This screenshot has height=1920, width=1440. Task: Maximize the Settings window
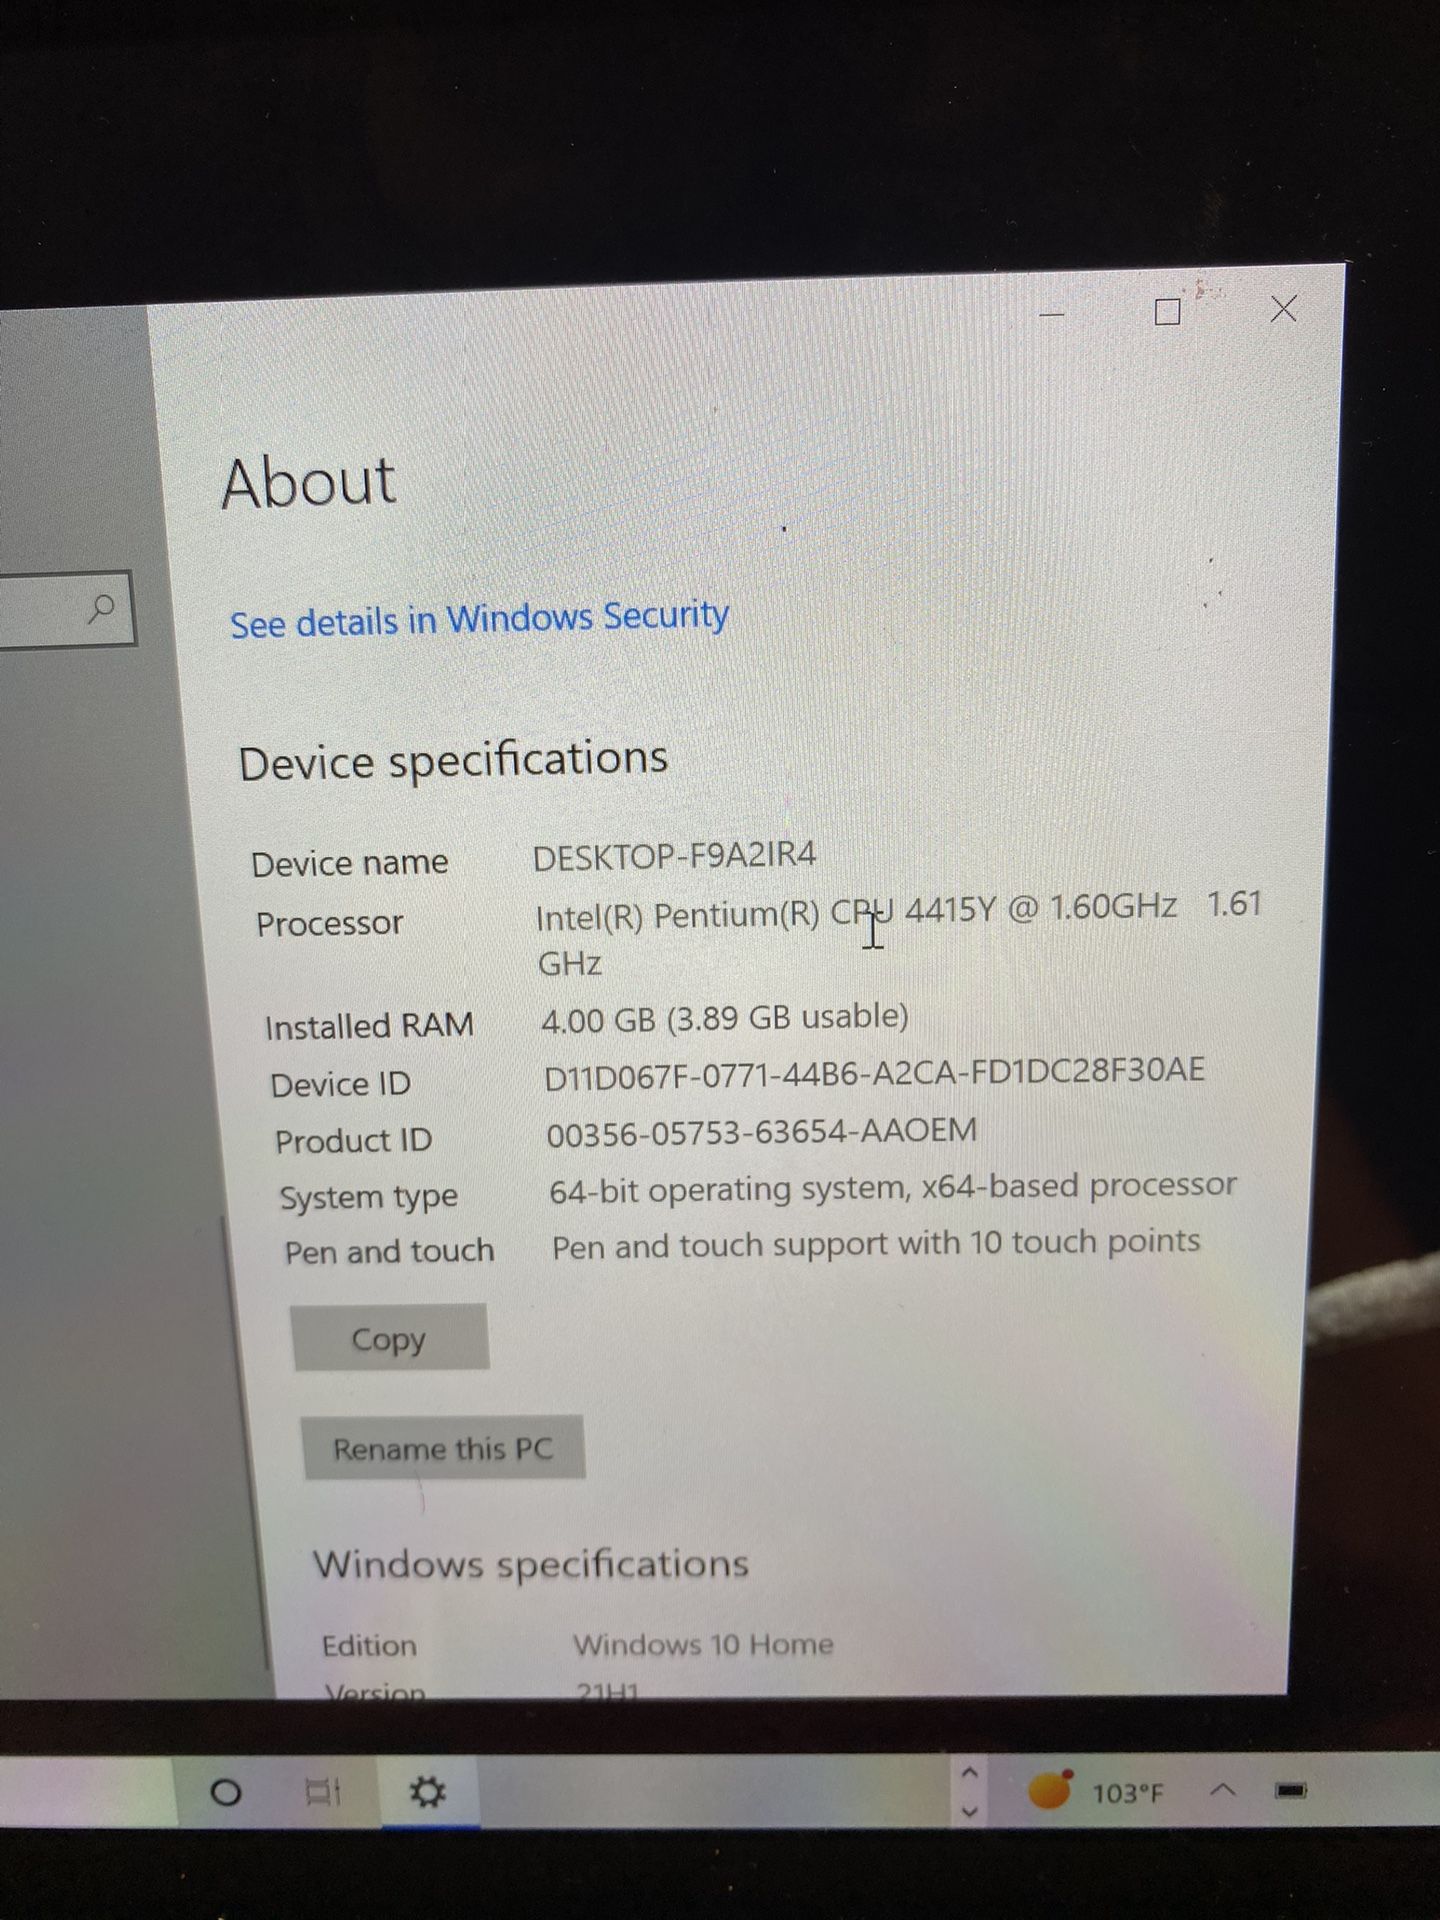pyautogui.click(x=1167, y=312)
